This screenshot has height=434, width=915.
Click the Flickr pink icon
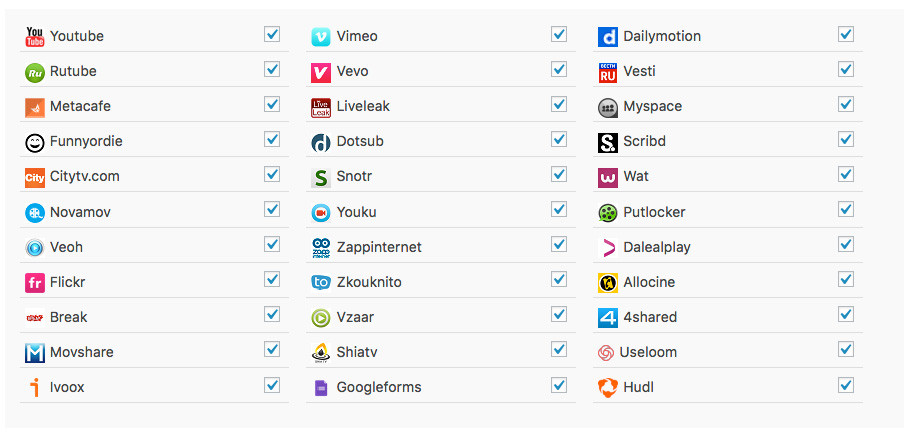click(x=35, y=283)
